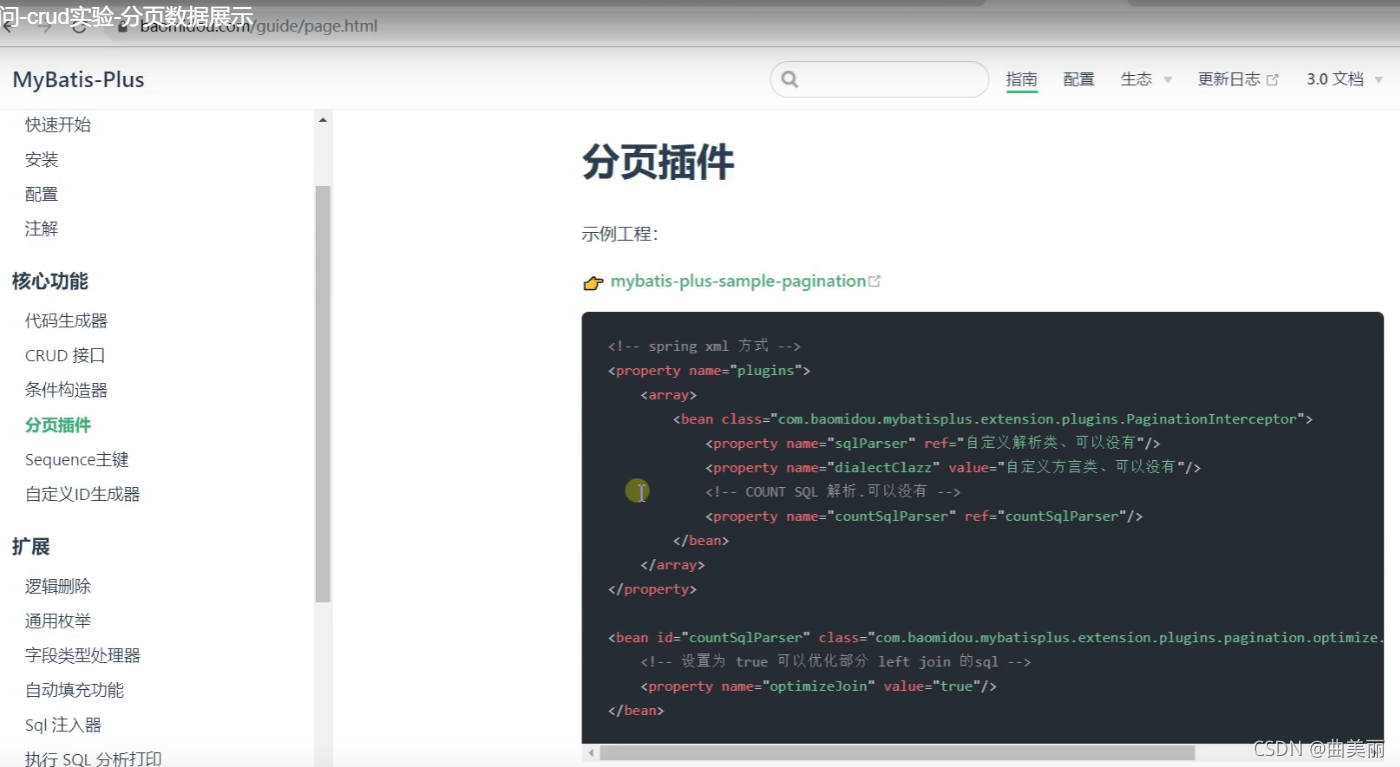Click the optimizeJoin property code line
The height and width of the screenshot is (767, 1400).
(819, 686)
